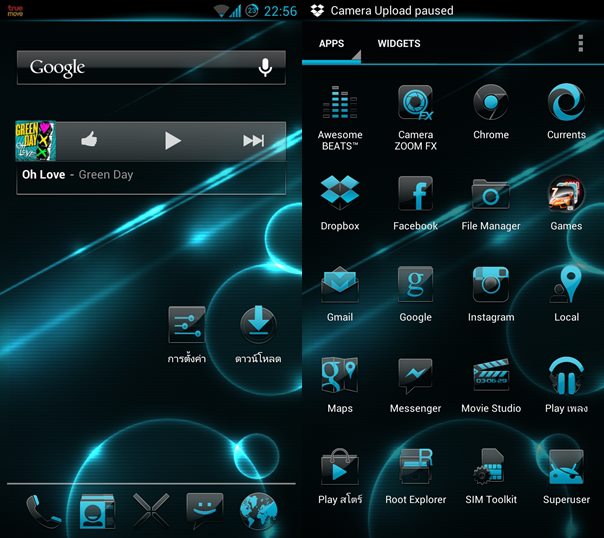604x538 pixels.
Task: Open Contacts from the dock
Action: (97, 511)
